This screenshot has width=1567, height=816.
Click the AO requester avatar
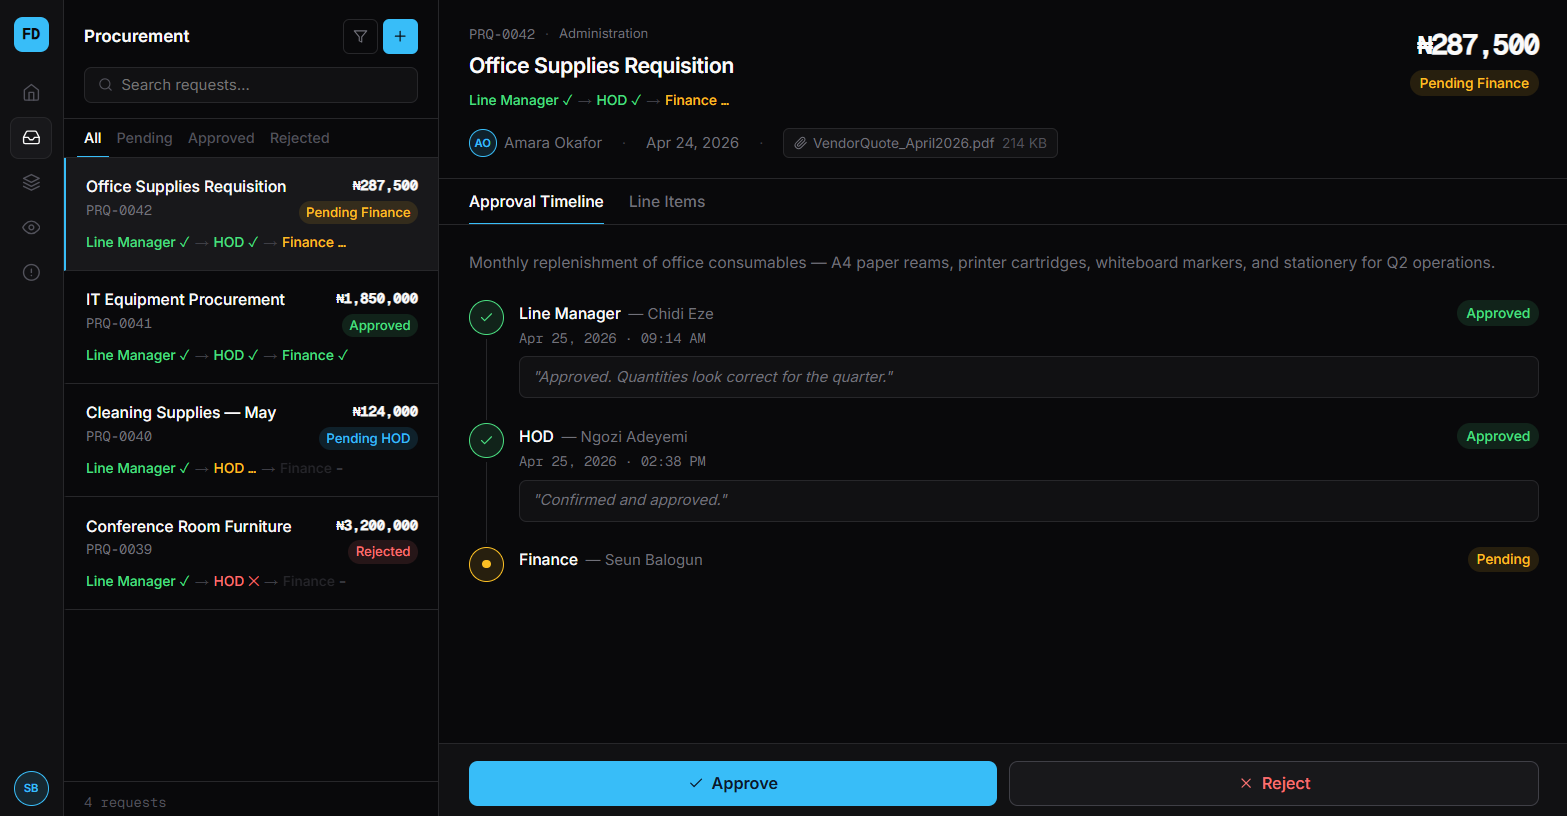pyautogui.click(x=483, y=143)
